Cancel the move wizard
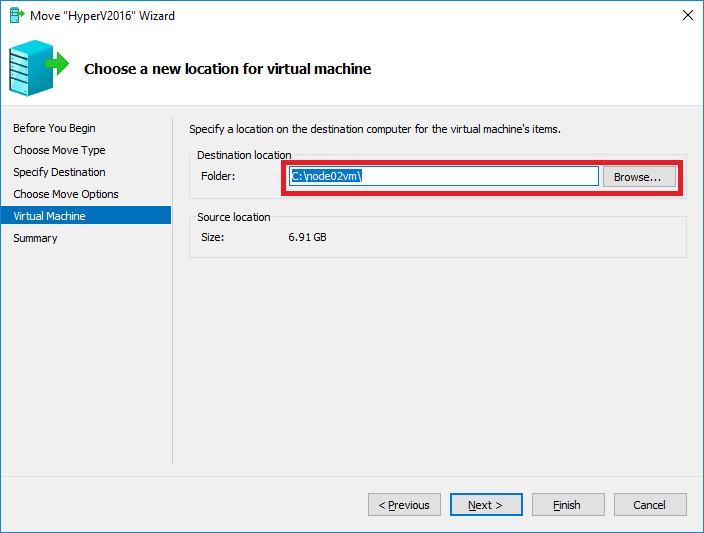Screen dimensions: 704x533 pos(650,505)
